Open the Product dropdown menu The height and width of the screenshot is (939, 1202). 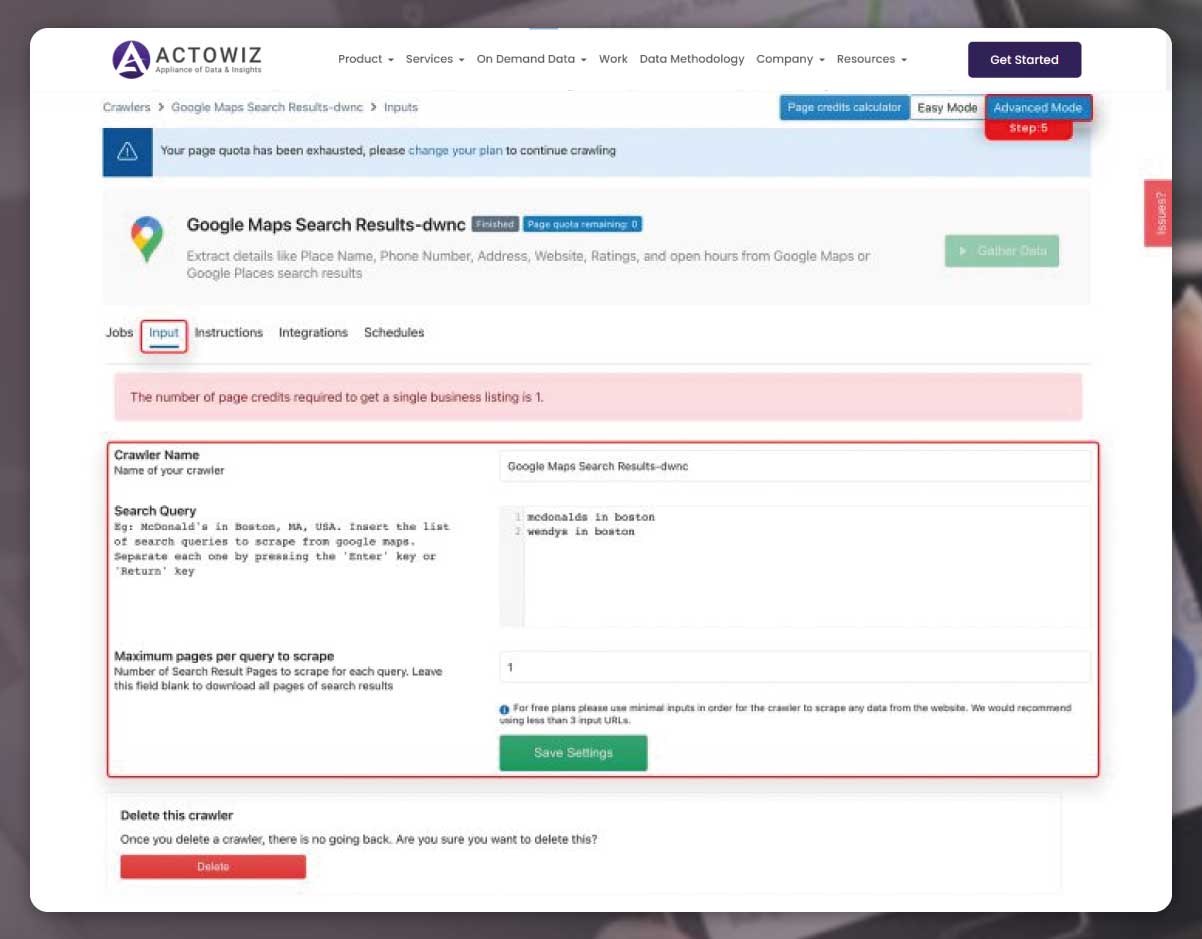point(366,59)
